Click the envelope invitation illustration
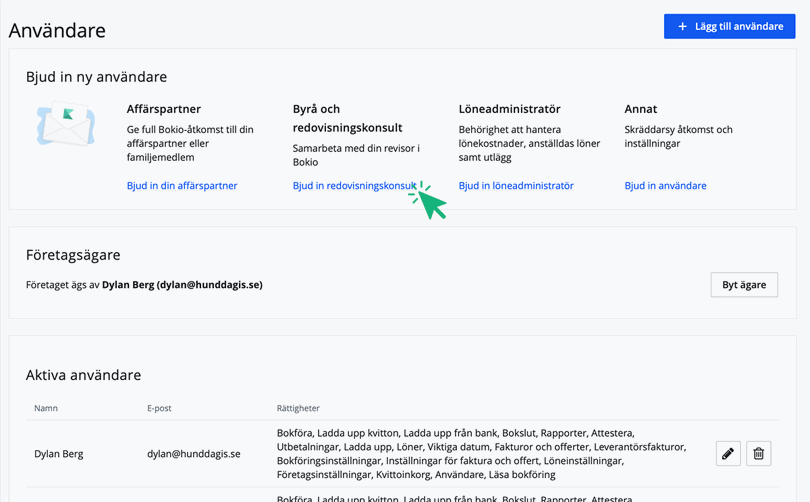The height and width of the screenshot is (502, 810). (x=66, y=127)
